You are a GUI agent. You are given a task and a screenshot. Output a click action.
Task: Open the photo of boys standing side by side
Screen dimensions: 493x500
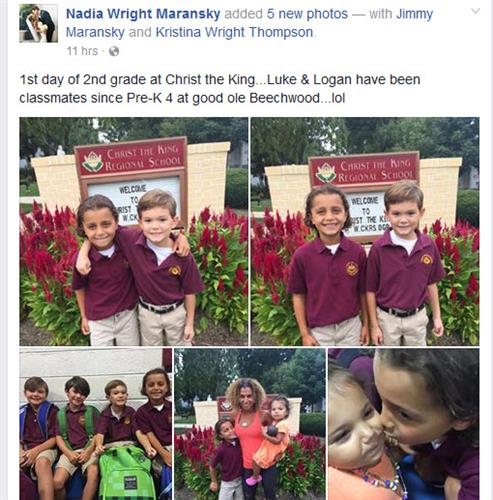(365, 231)
